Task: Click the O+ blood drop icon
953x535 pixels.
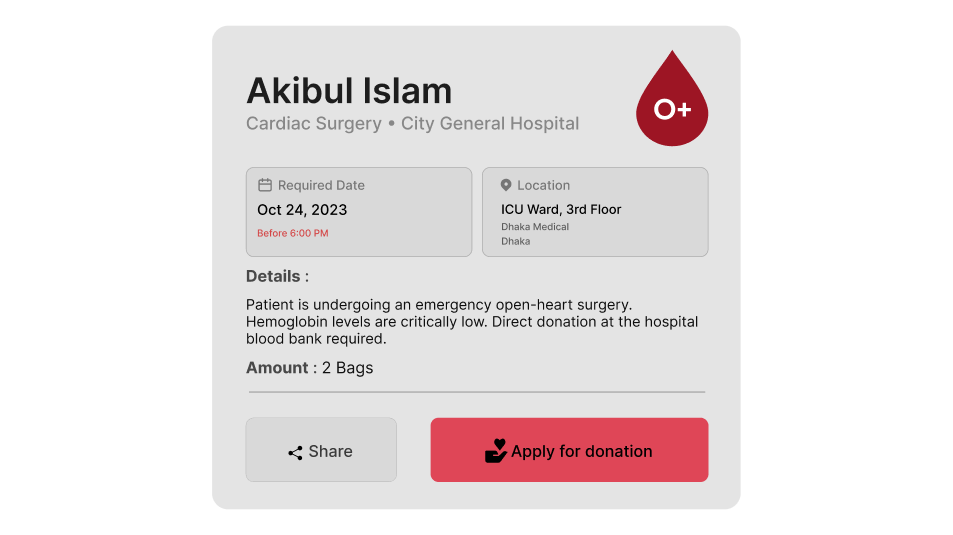Action: point(672,102)
